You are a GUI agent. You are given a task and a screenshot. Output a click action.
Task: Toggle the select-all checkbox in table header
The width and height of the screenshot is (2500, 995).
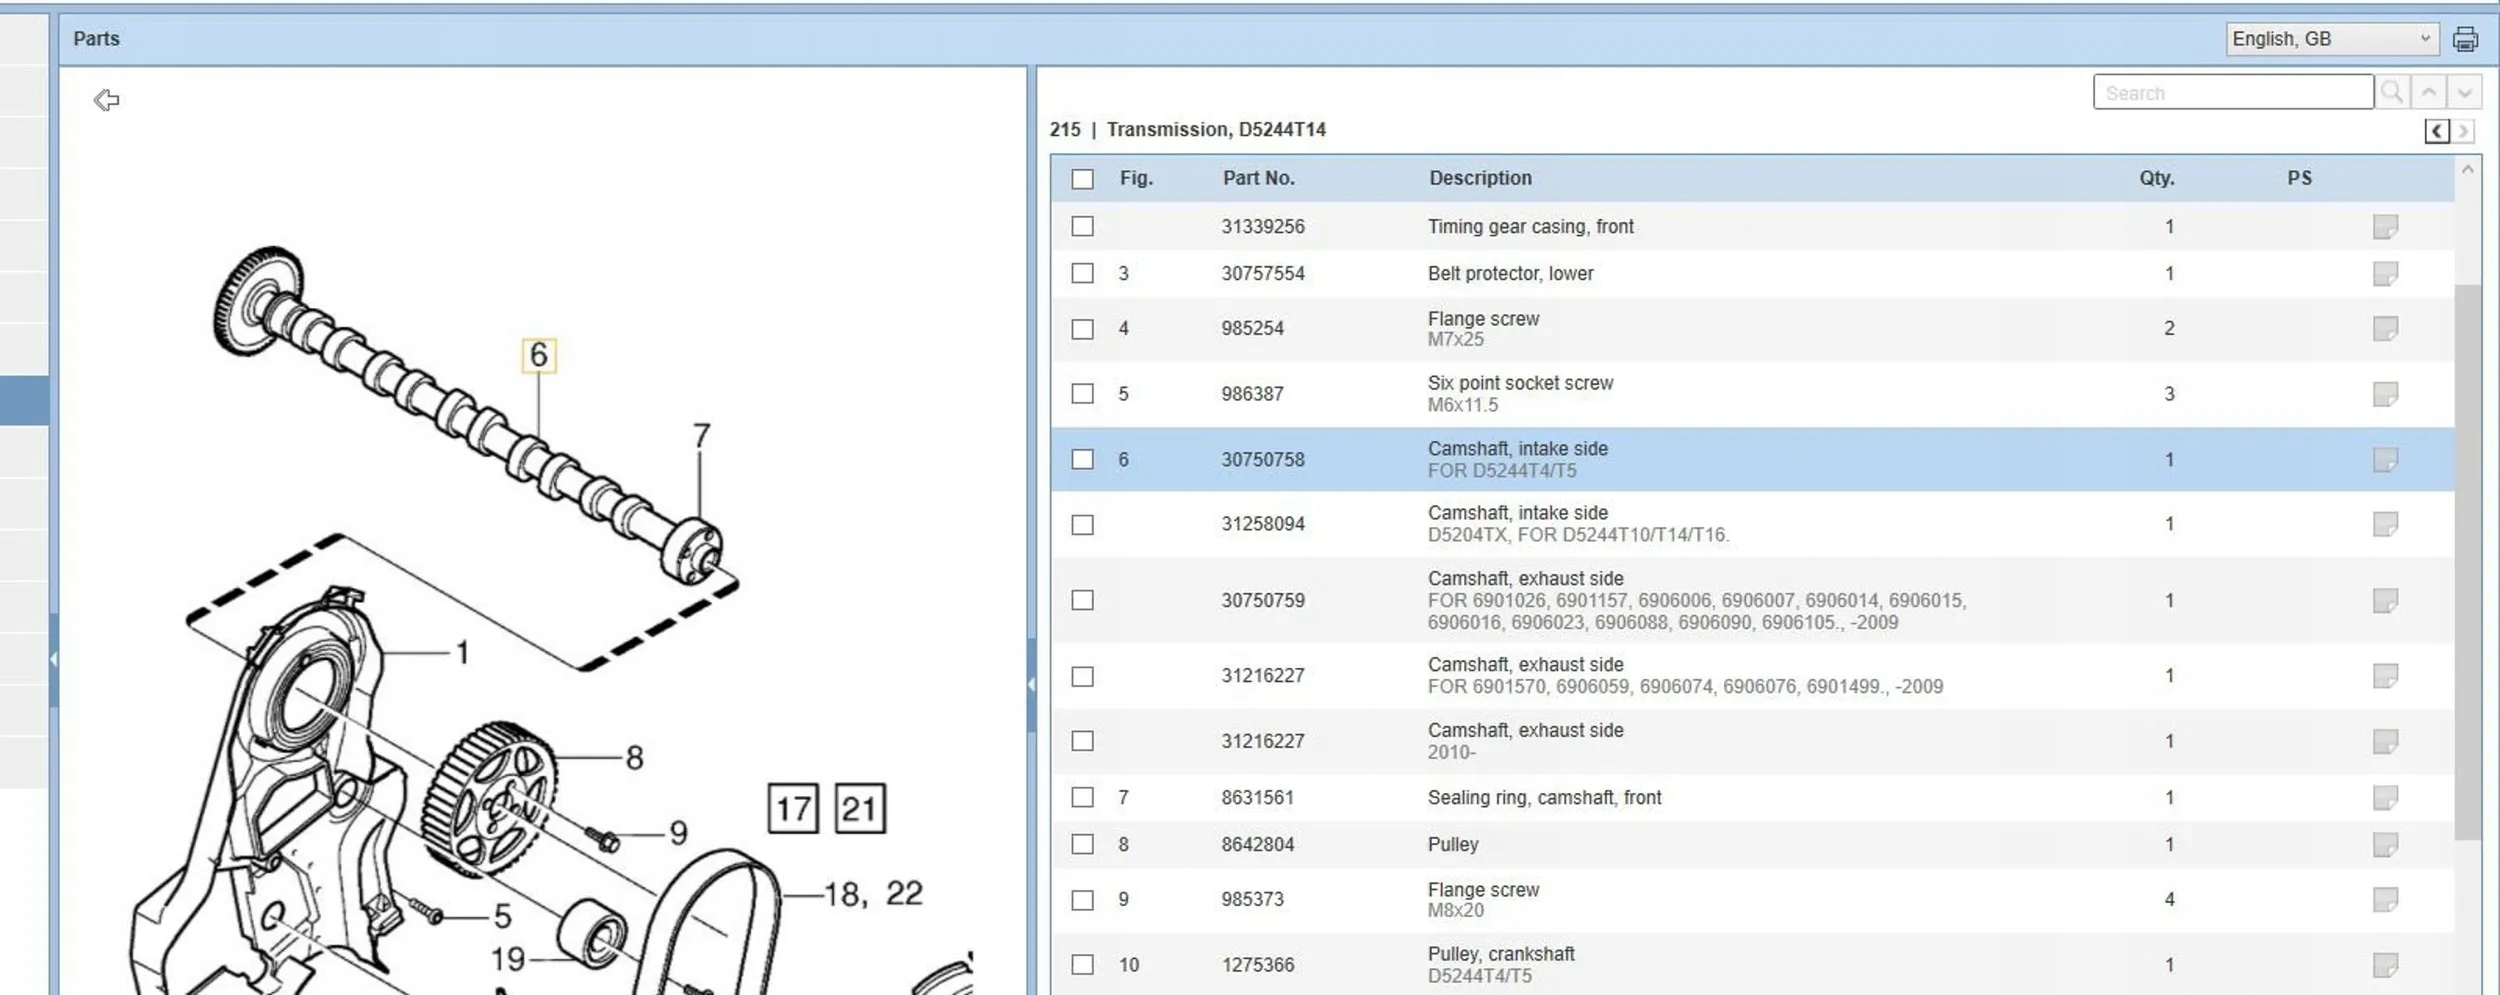[x=1082, y=179]
